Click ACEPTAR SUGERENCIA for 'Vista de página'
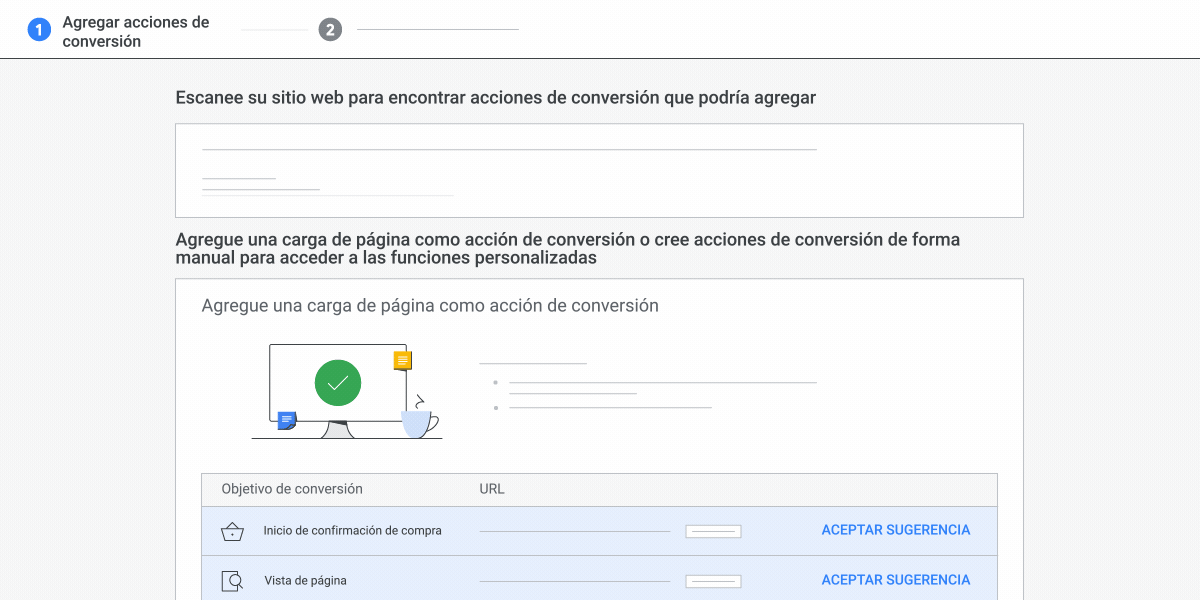The width and height of the screenshot is (1200, 600). pos(895,579)
